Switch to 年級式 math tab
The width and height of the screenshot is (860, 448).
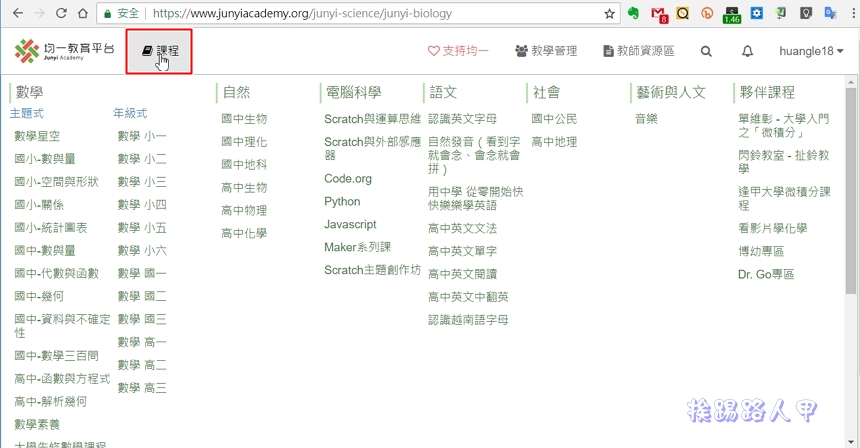click(x=130, y=113)
